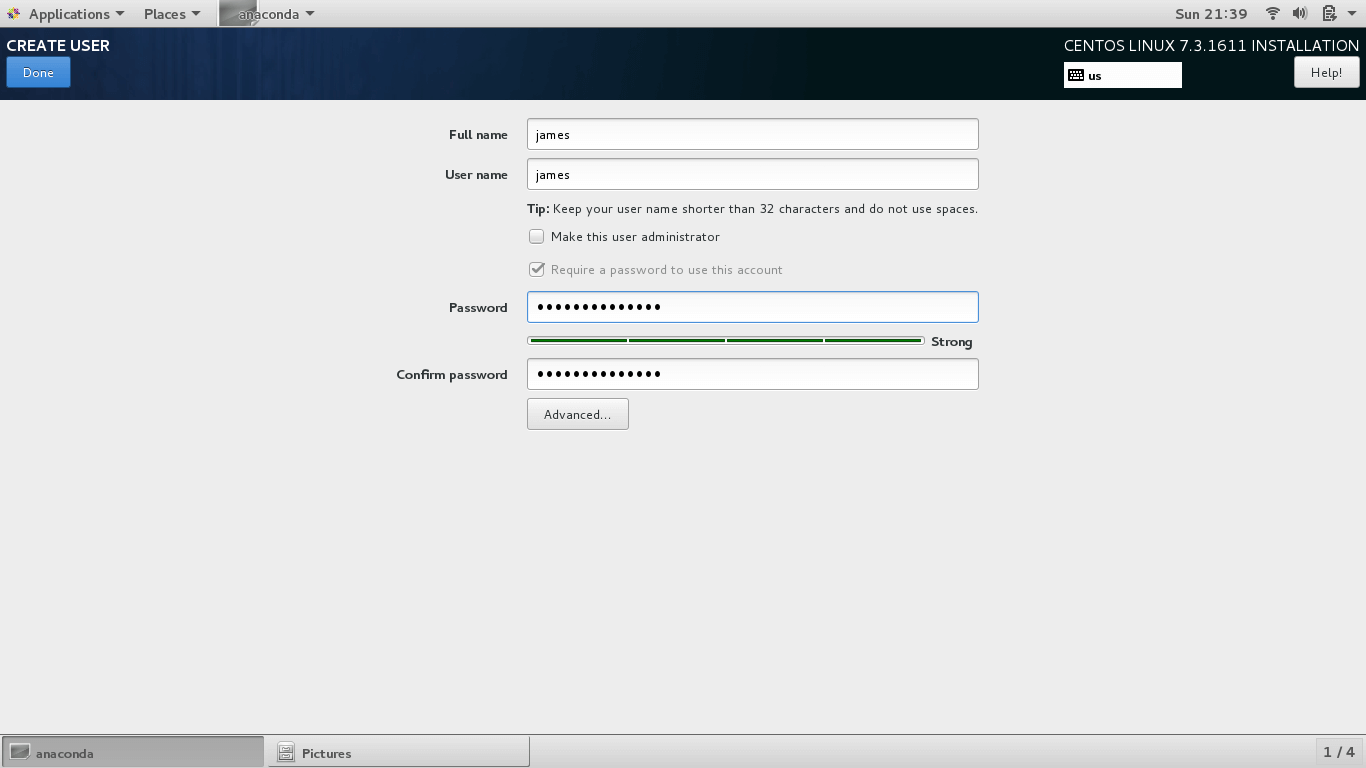The height and width of the screenshot is (768, 1366).
Task: Focus the User name input field
Action: (x=752, y=174)
